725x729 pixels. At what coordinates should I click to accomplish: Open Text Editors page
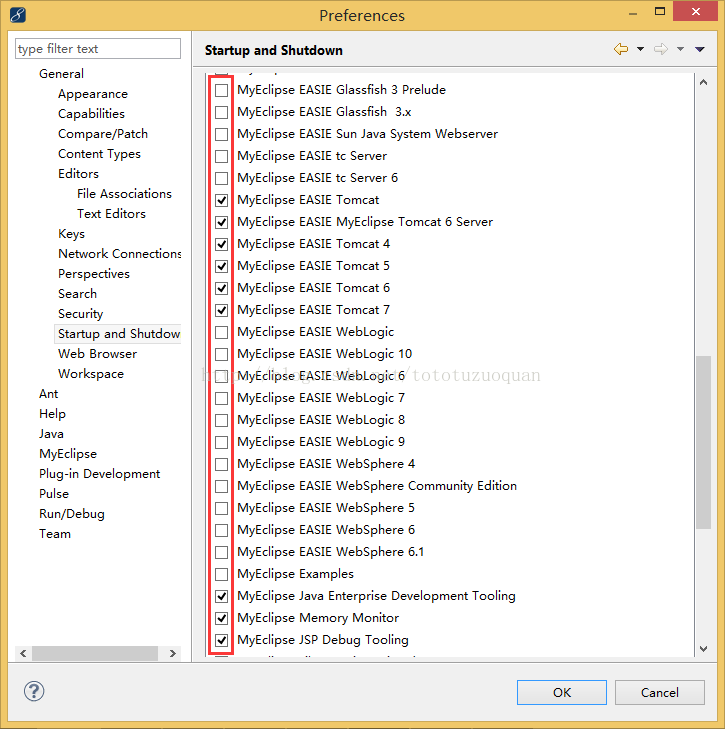111,214
